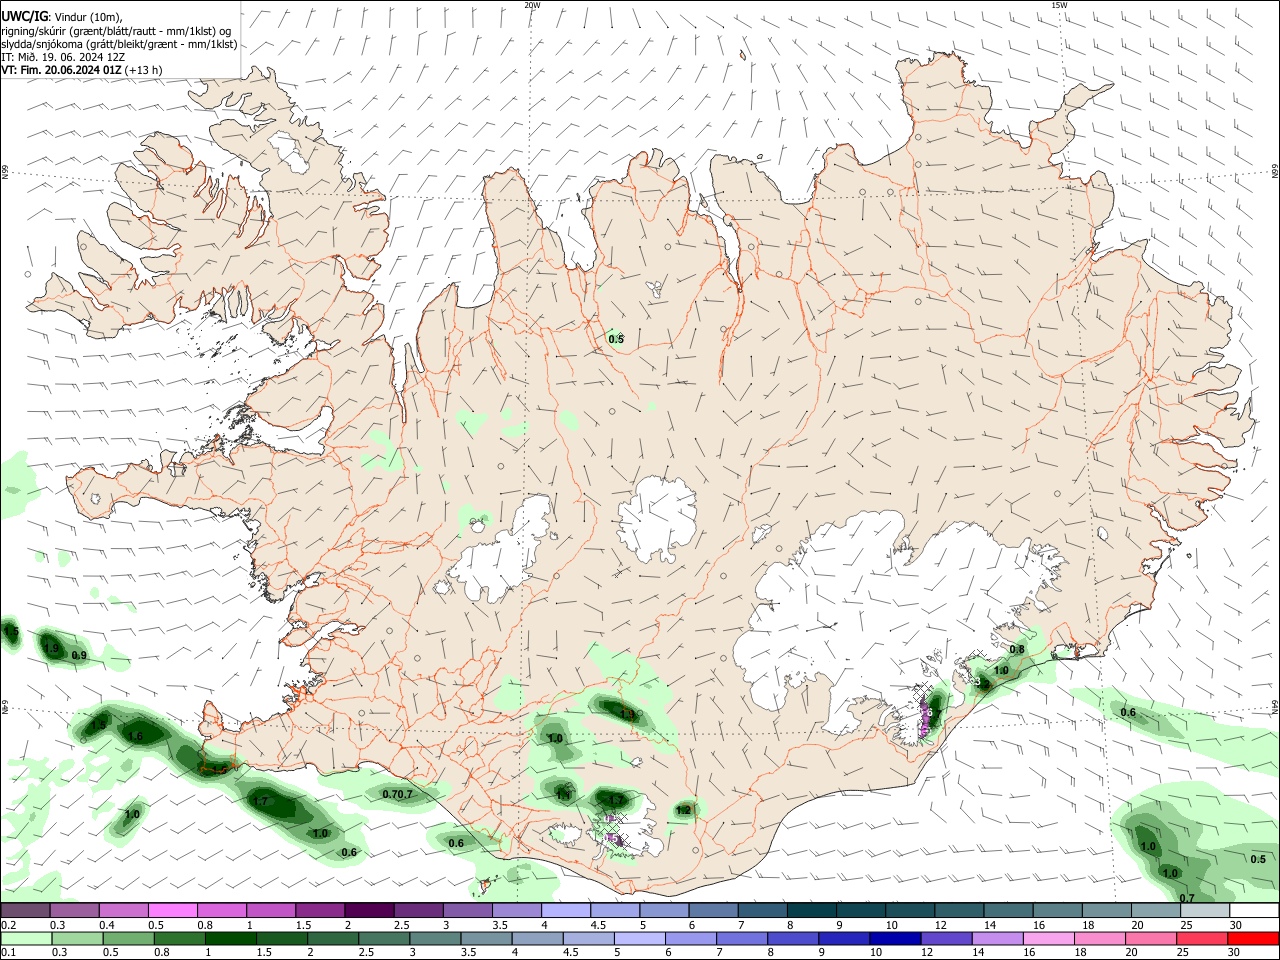Viewport: 1280px width, 960px height.
Task: Click the bright red swatch ending the lower rain scale
Action: pyautogui.click(x=1253, y=939)
